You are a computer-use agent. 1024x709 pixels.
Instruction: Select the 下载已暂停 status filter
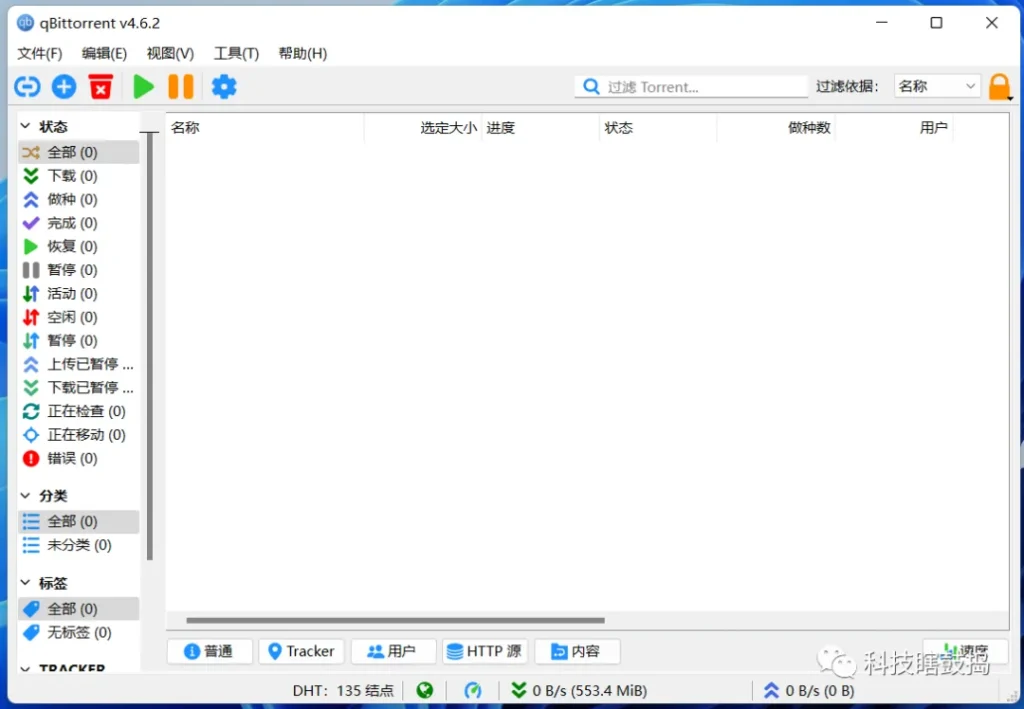click(x=79, y=387)
